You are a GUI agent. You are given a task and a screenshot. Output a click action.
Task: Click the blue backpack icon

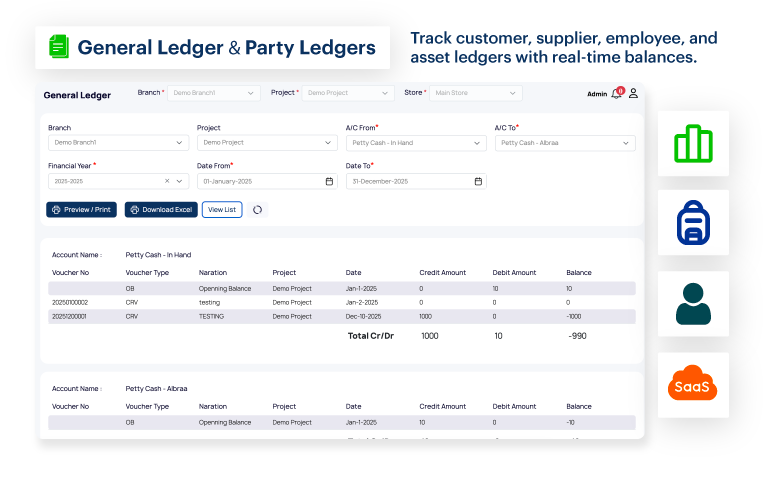point(693,222)
